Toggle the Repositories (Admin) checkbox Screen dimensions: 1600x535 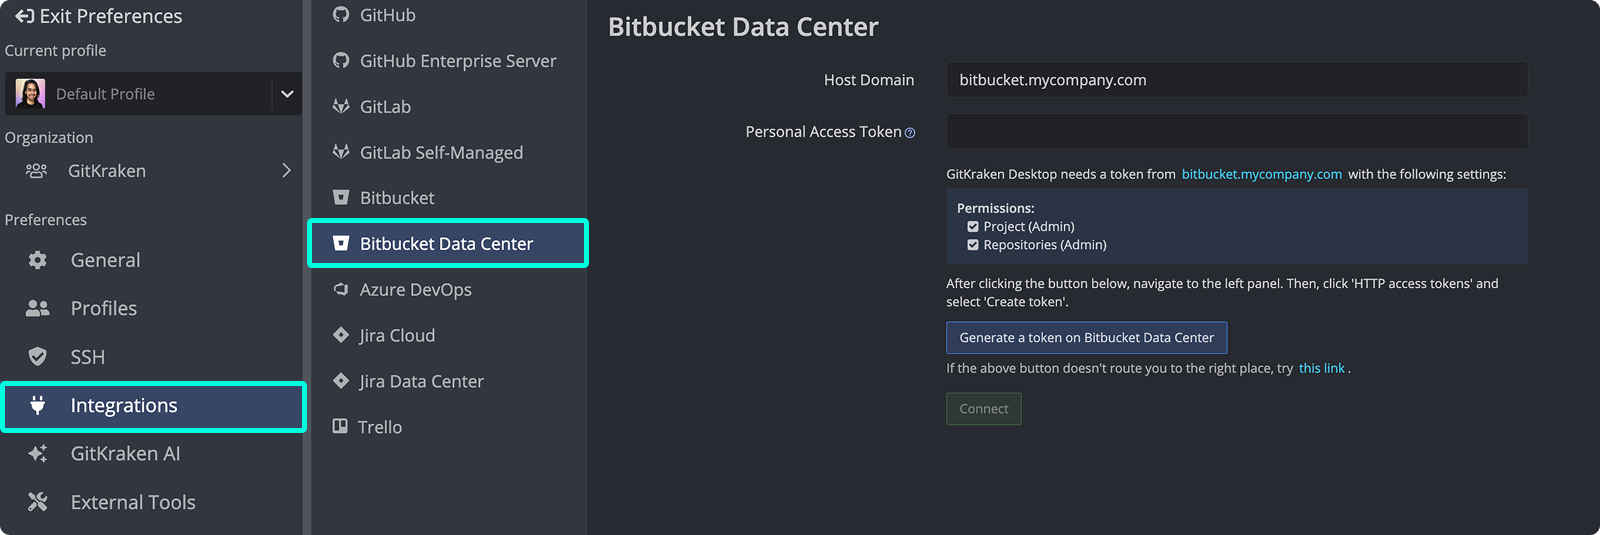973,245
